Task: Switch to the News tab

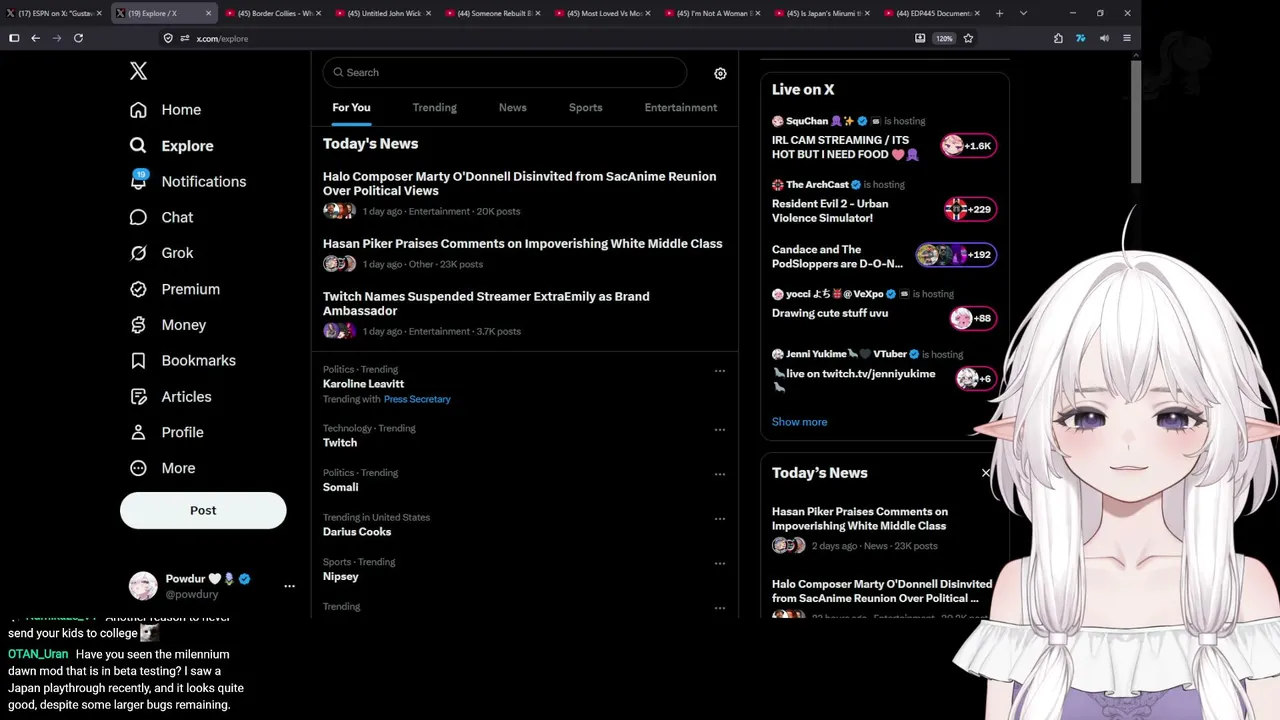Action: (x=512, y=107)
